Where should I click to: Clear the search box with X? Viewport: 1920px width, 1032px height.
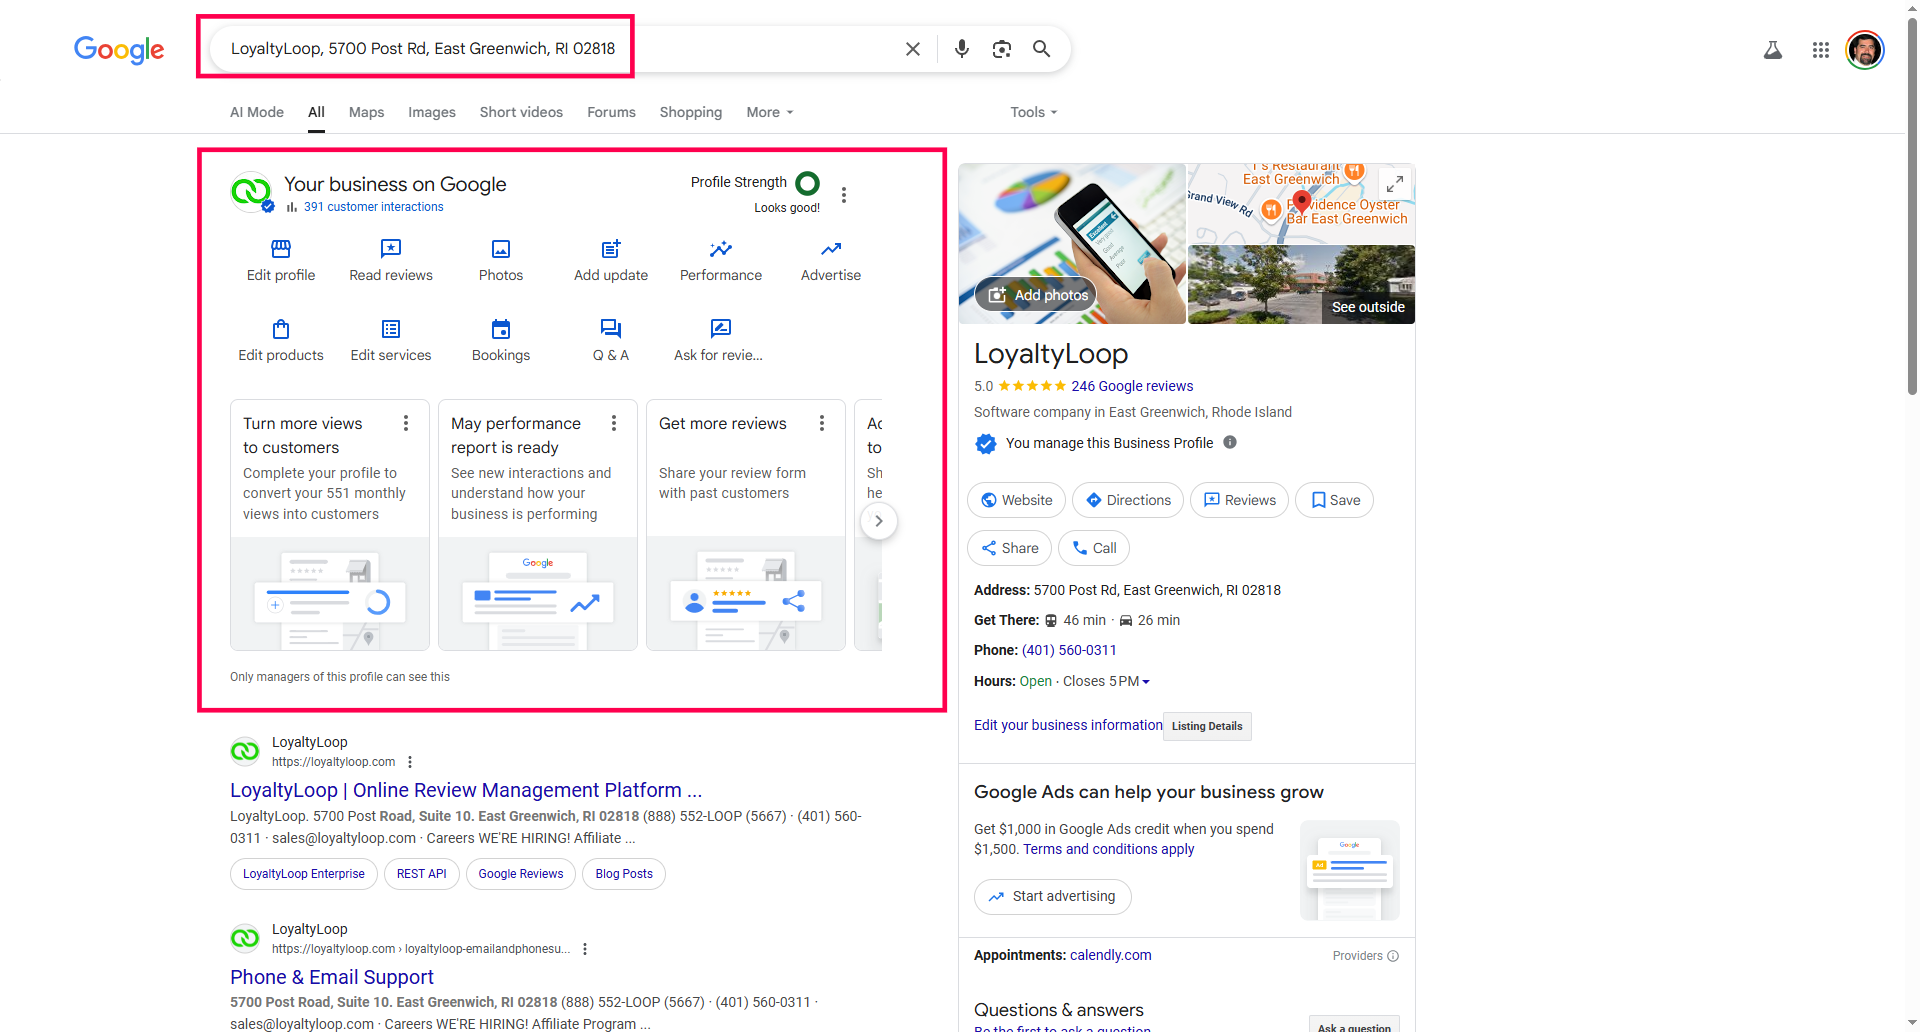click(913, 49)
